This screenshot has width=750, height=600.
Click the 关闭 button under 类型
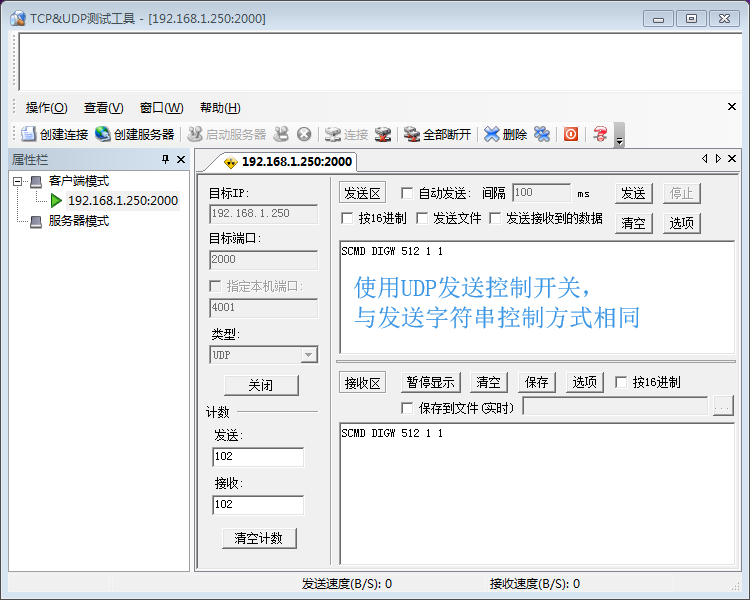[x=261, y=385]
